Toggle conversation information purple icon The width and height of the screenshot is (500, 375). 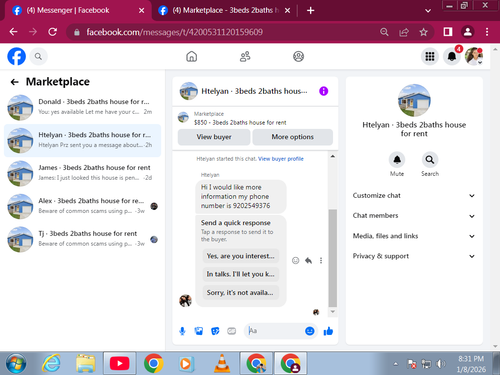tap(323, 91)
